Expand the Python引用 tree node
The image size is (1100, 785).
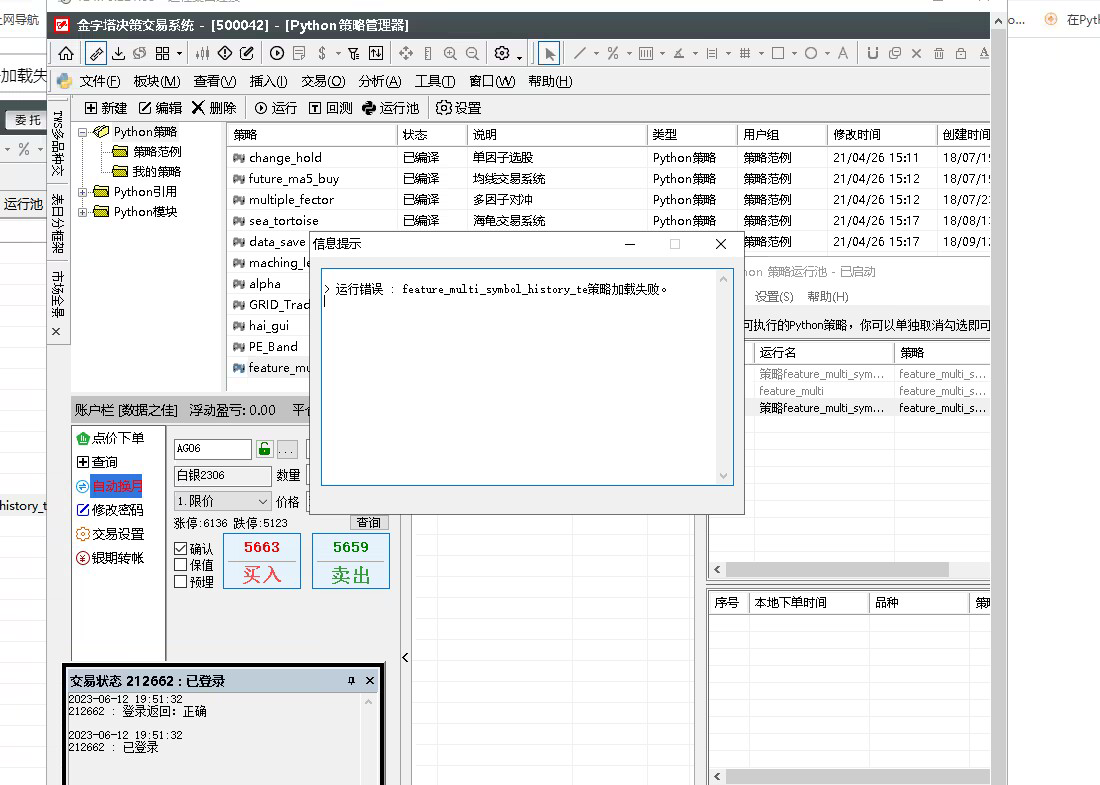point(83,192)
